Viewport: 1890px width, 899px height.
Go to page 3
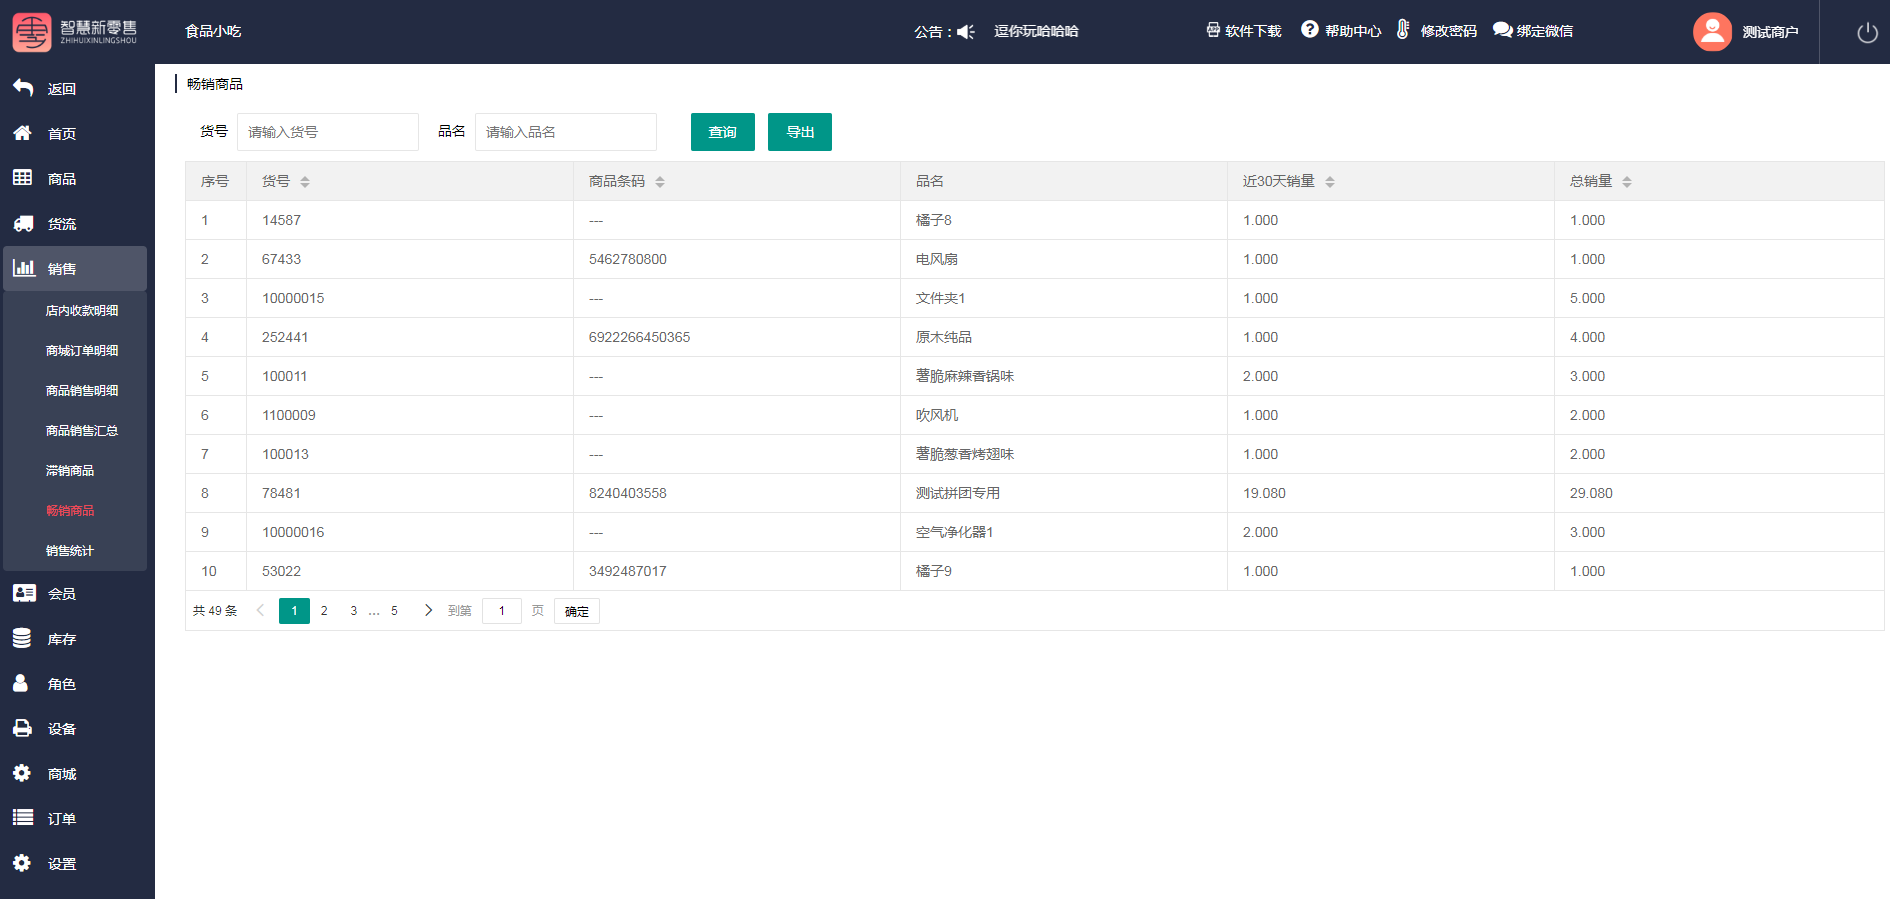tap(353, 611)
